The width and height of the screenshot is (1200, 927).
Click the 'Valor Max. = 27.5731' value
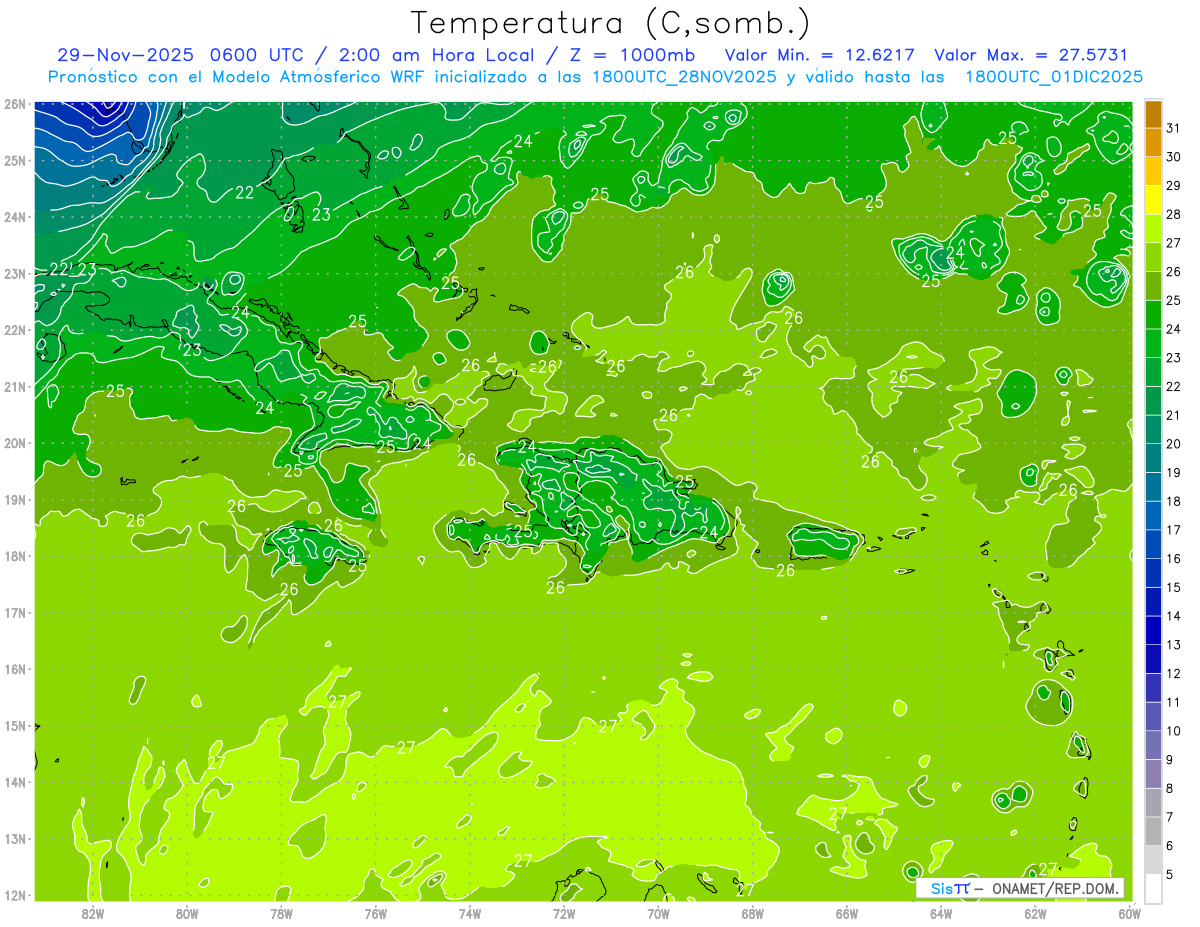pyautogui.click(x=1030, y=55)
